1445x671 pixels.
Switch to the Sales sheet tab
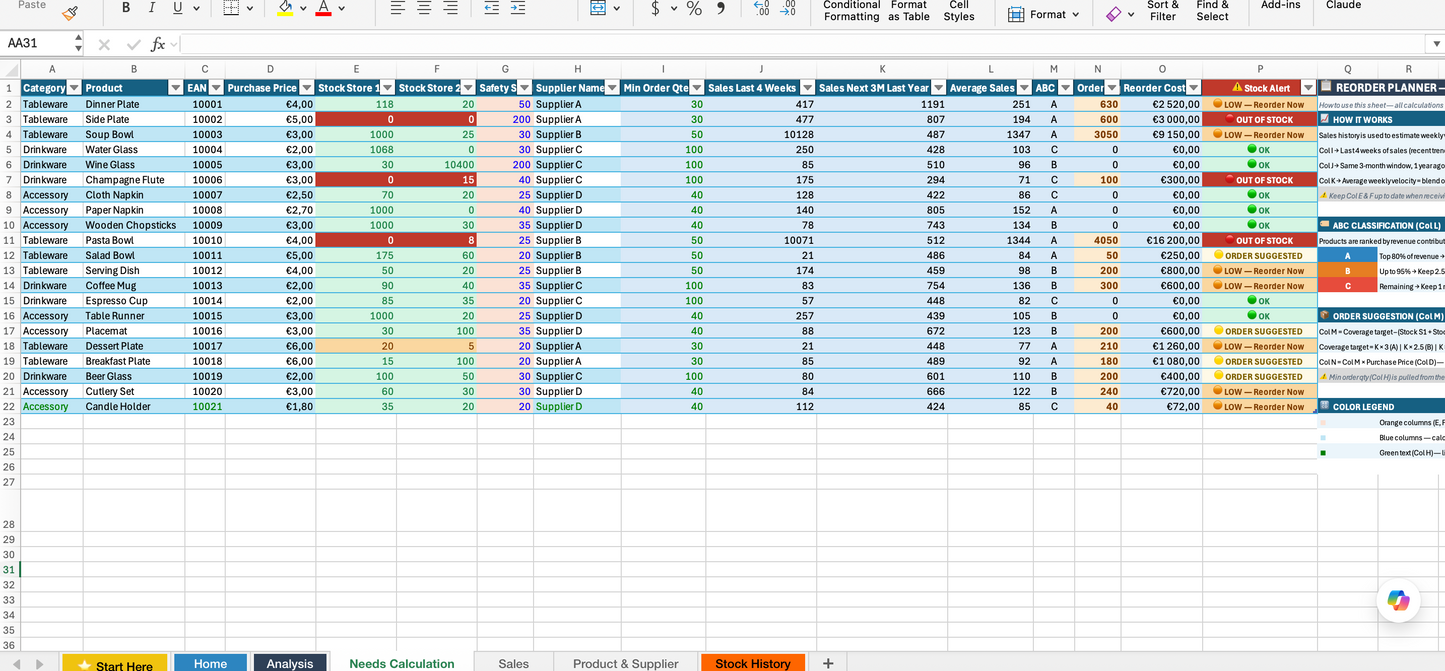[x=513, y=664]
